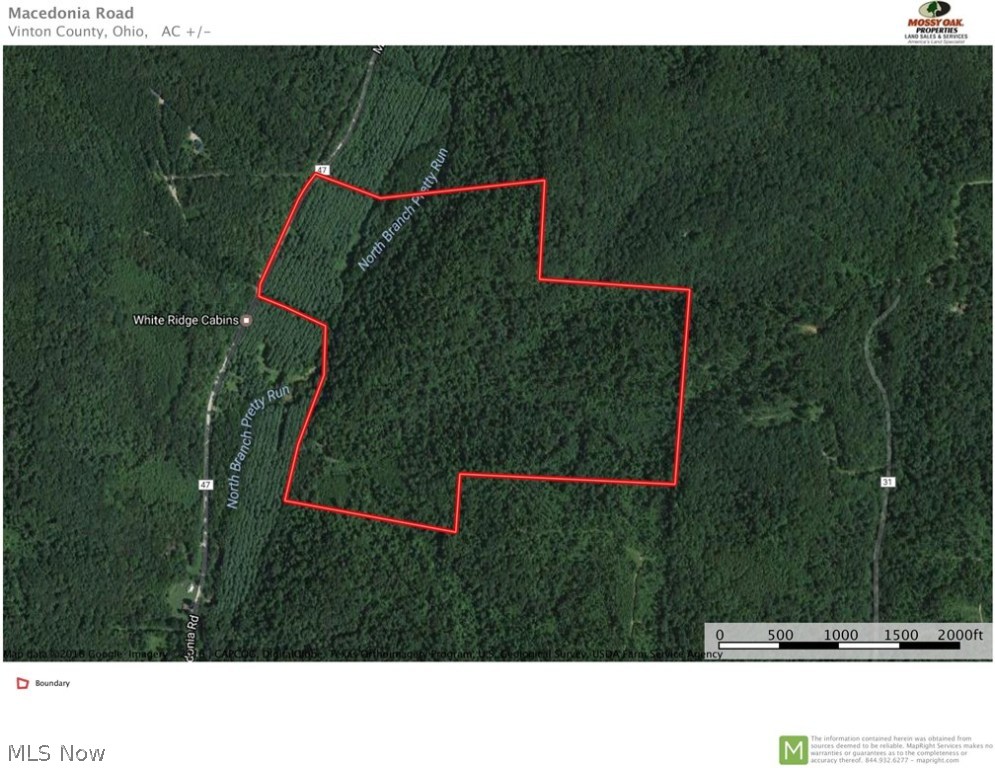Click the 500 mark on scale bar
This screenshot has width=995, height=768.
781,635
